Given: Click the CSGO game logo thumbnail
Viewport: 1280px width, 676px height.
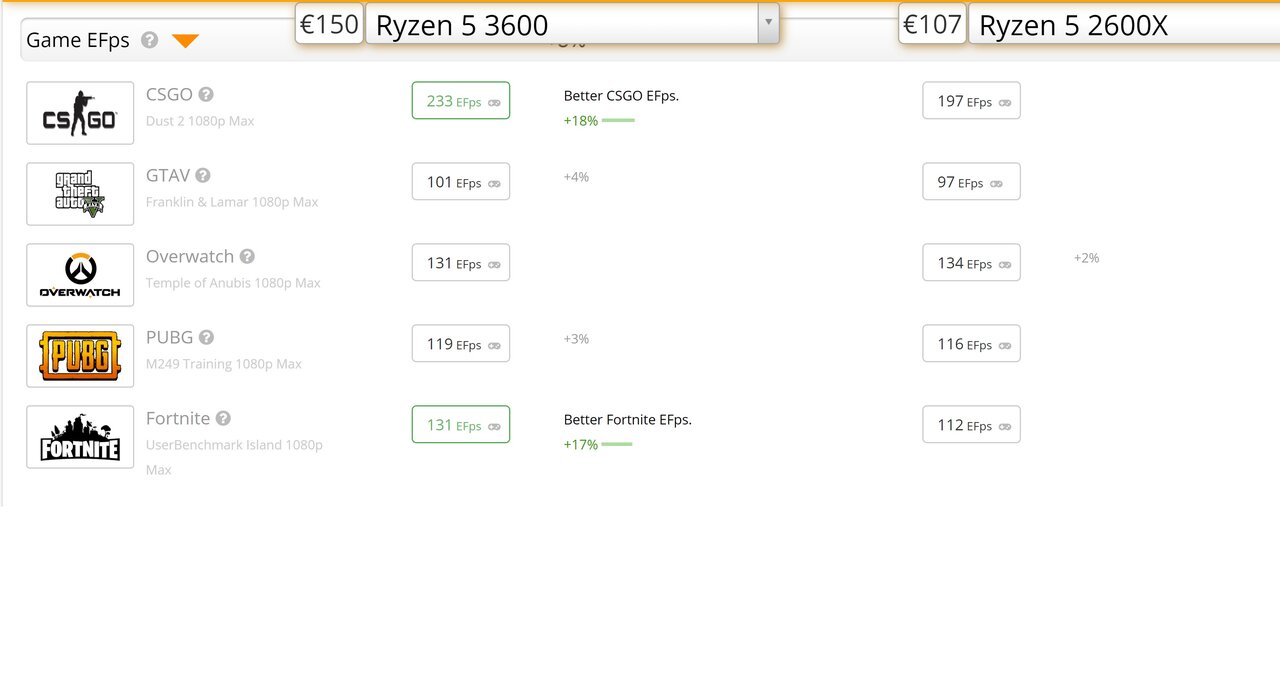Looking at the screenshot, I should coord(80,113).
